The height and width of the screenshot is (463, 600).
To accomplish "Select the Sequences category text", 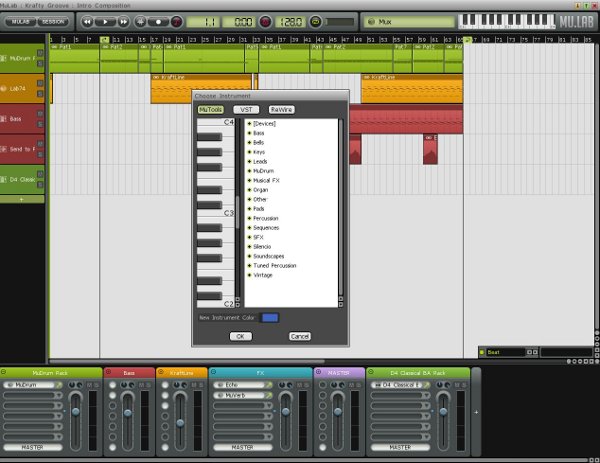I will pos(266,228).
